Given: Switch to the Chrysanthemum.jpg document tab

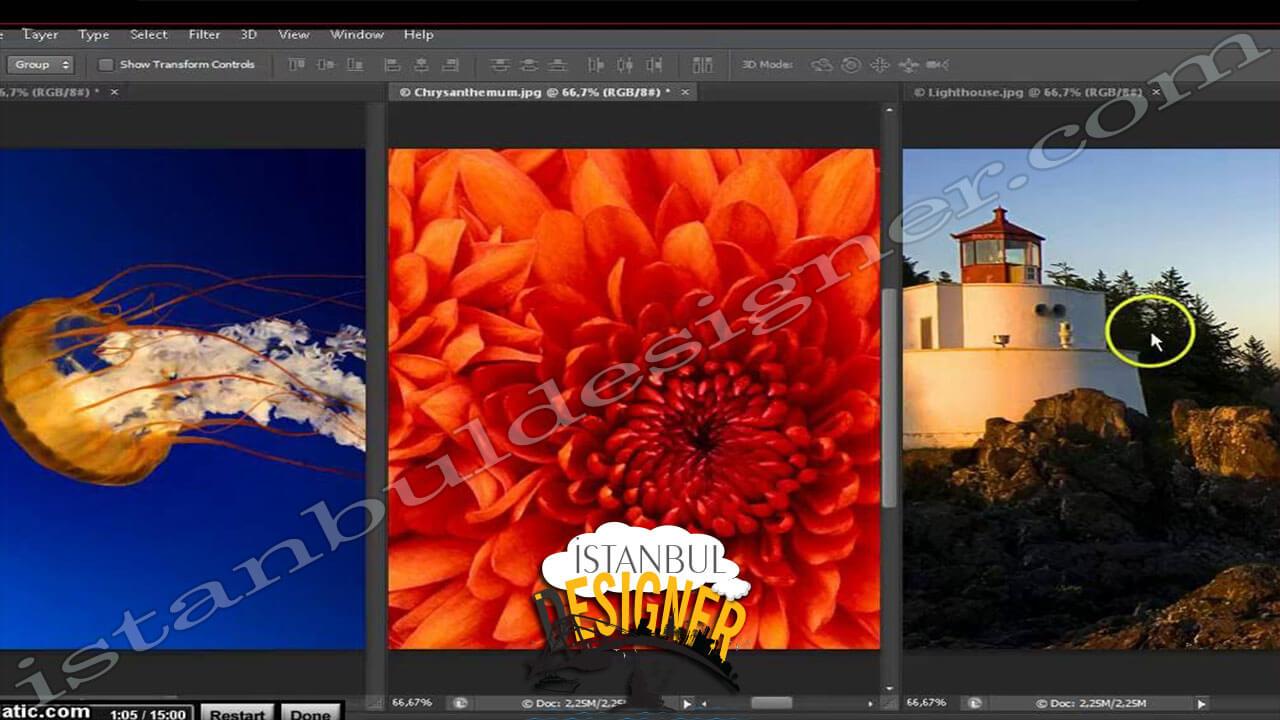Looking at the screenshot, I should pyautogui.click(x=543, y=92).
